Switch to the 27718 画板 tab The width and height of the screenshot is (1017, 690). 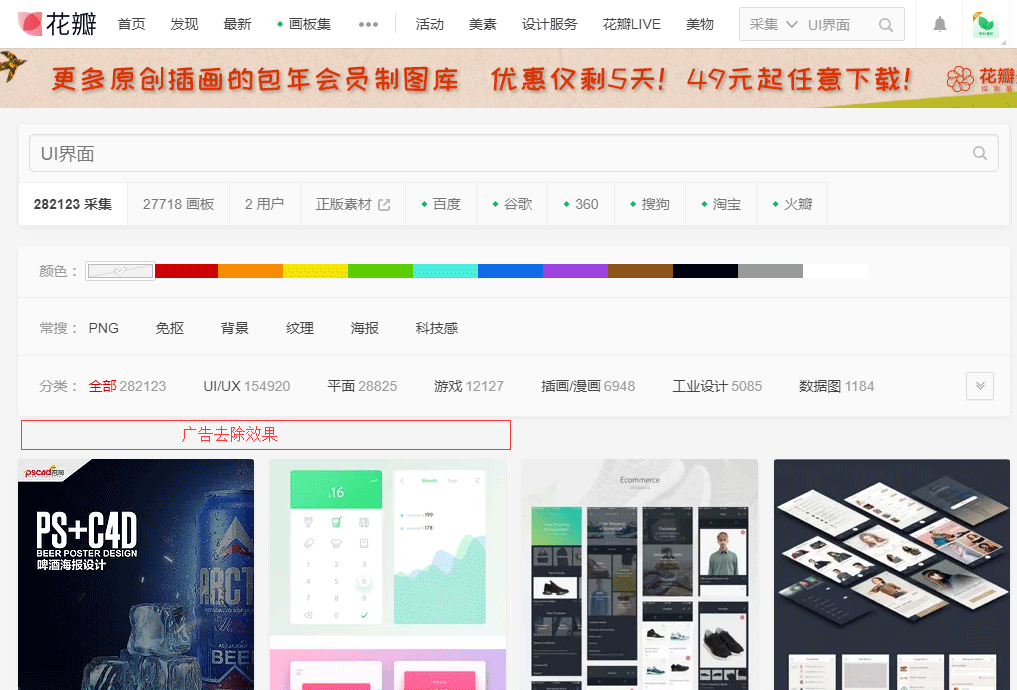[178, 204]
